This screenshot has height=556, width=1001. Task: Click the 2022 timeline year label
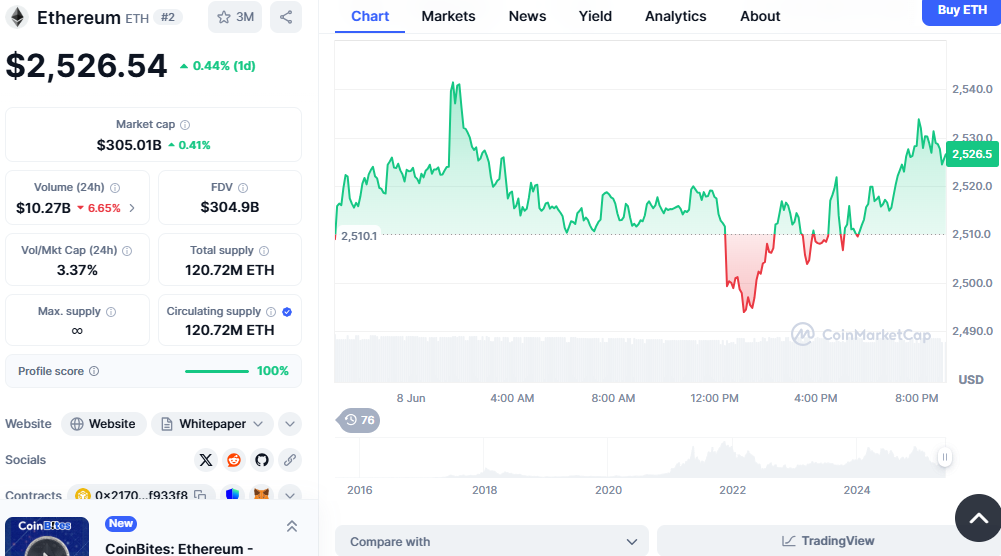click(732, 490)
